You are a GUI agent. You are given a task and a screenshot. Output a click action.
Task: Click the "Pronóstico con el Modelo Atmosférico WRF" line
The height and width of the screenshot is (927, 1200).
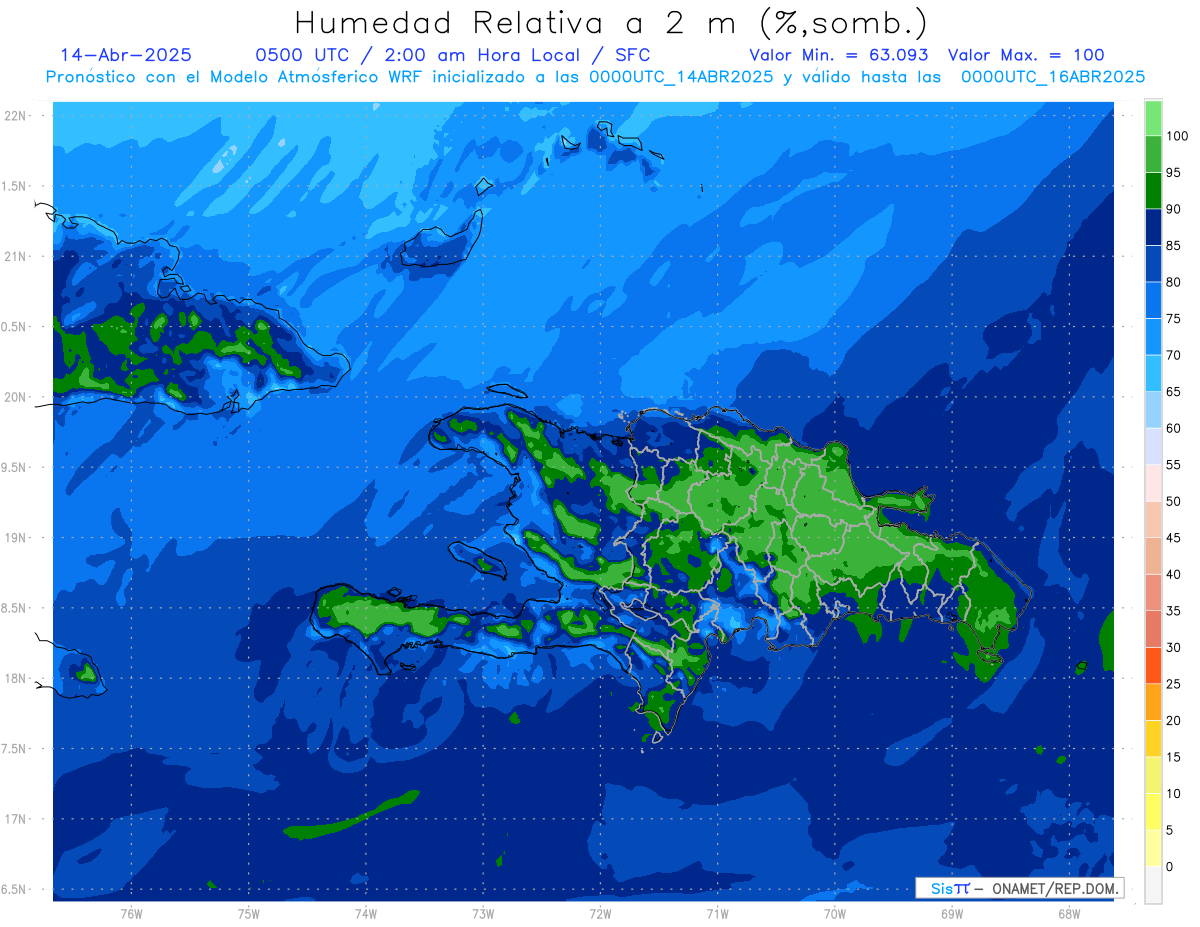pyautogui.click(x=595, y=76)
